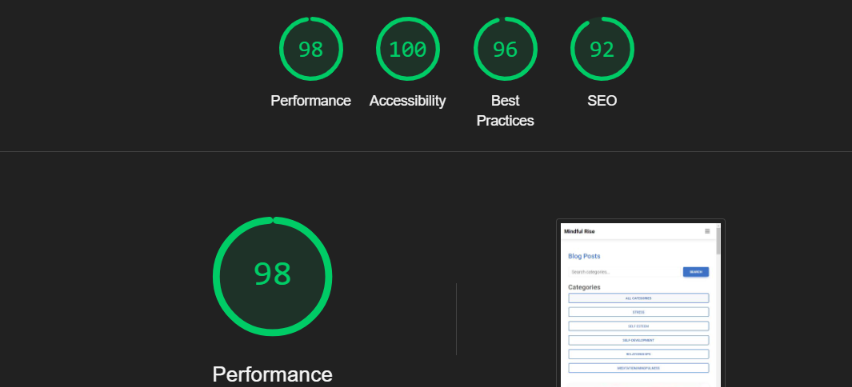
Task: Click the SEO score gauge showing 92
Action: tap(602, 49)
